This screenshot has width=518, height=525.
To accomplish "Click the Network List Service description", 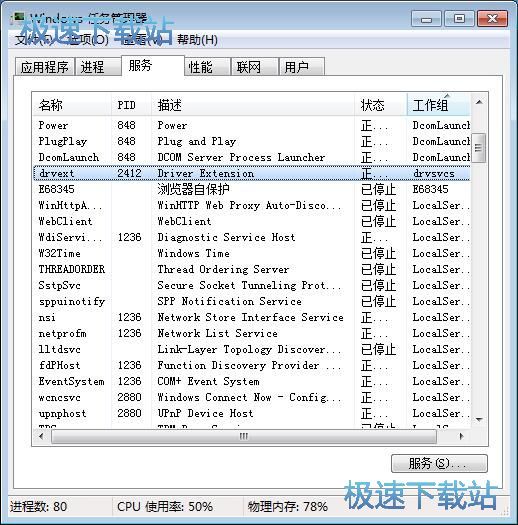I will pyautogui.click(x=217, y=333).
